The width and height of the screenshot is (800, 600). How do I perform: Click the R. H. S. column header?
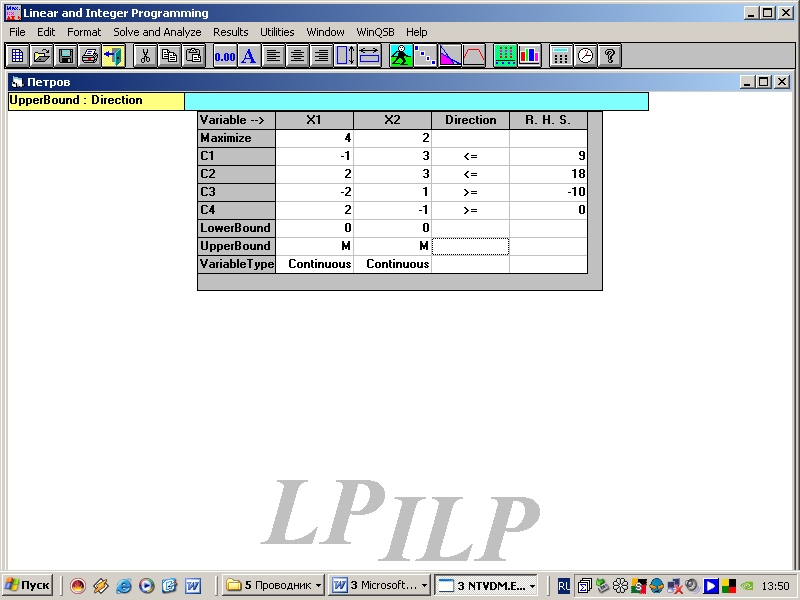click(x=548, y=120)
